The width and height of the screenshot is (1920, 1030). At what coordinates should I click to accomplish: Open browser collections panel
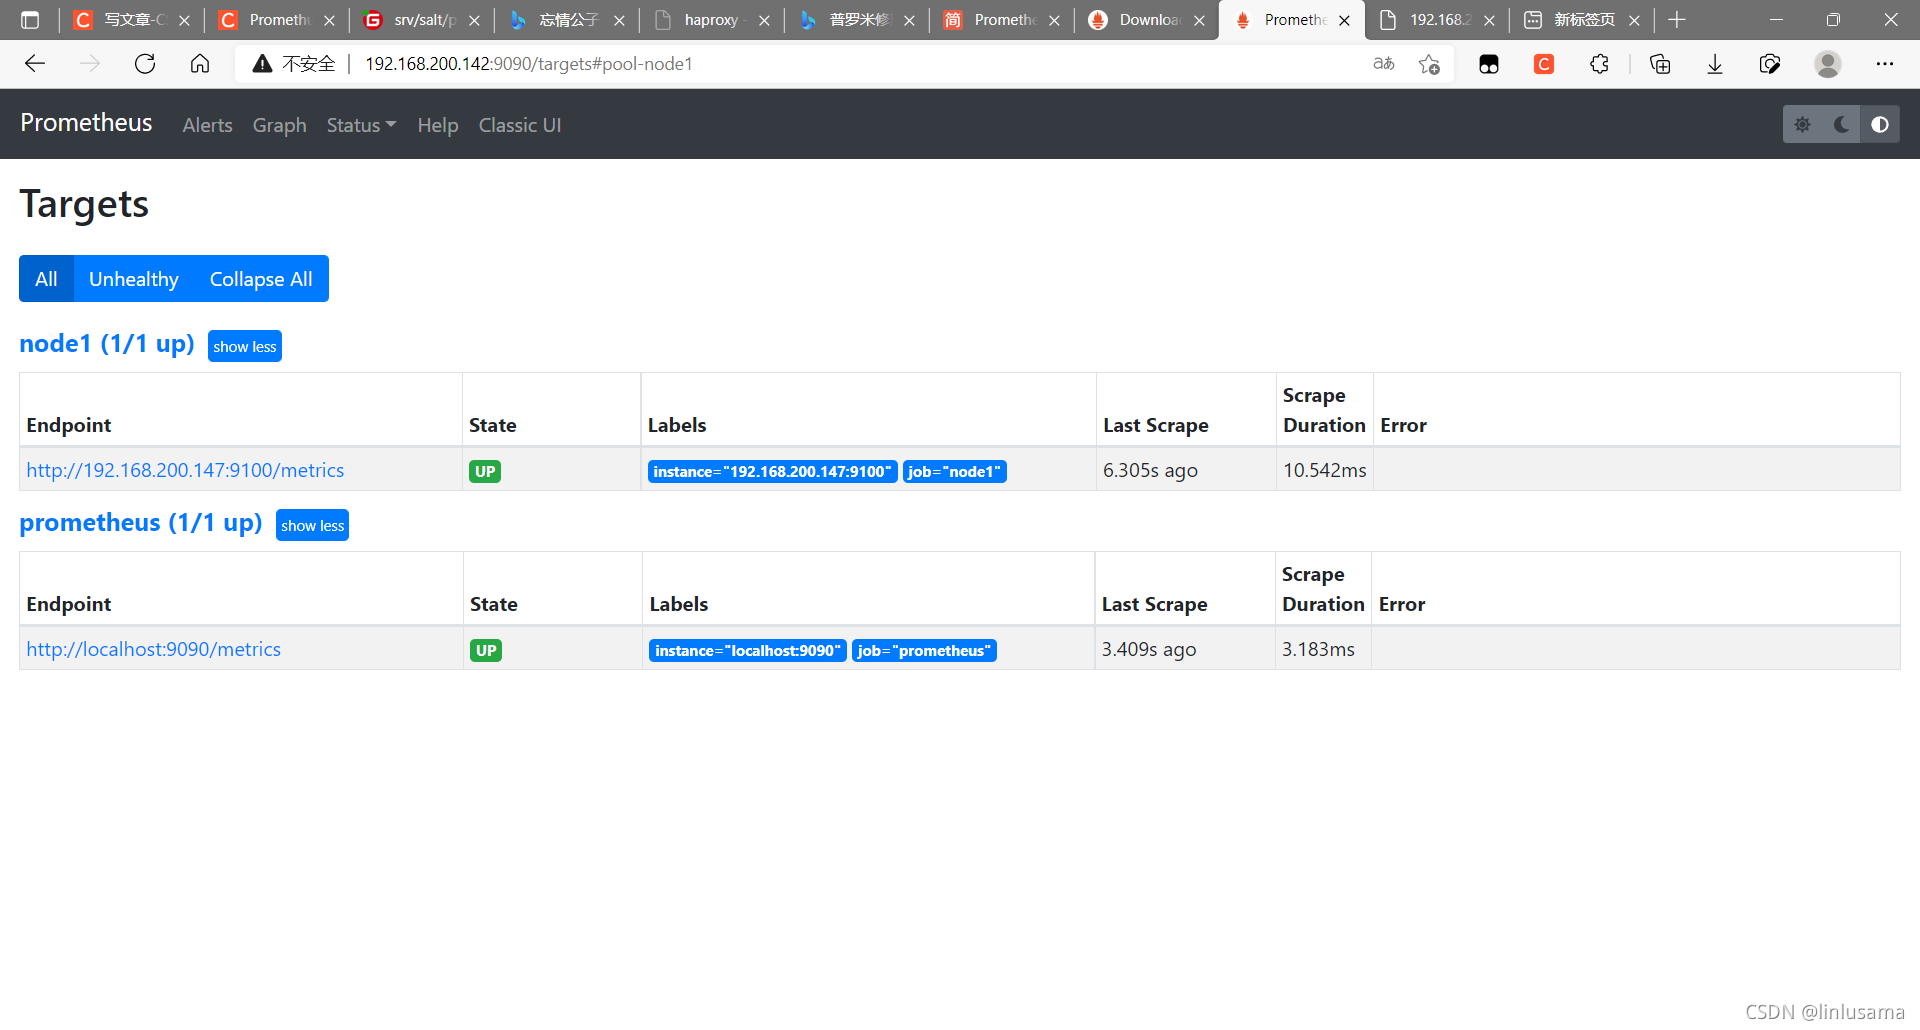click(1660, 64)
